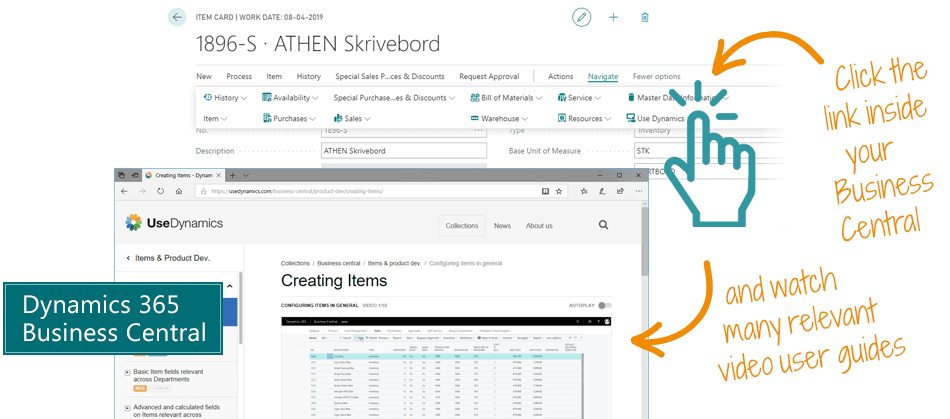Click the sidebar list scrollbar
Image resolution: width=950 pixels, height=419 pixels.
[241, 308]
